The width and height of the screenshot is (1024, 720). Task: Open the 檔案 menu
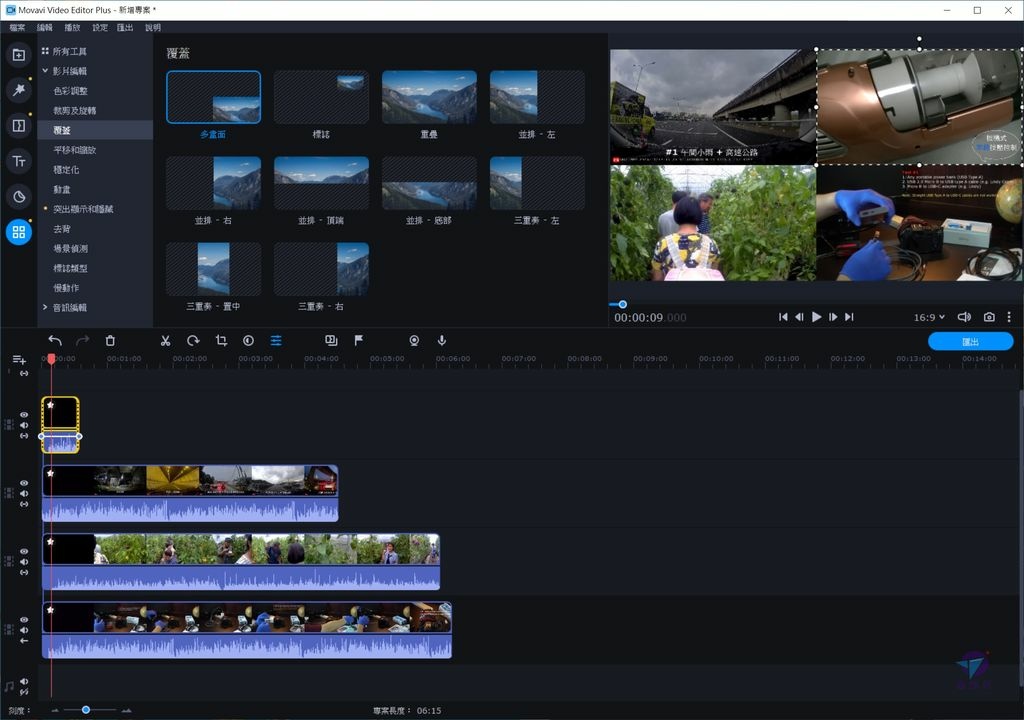click(18, 27)
